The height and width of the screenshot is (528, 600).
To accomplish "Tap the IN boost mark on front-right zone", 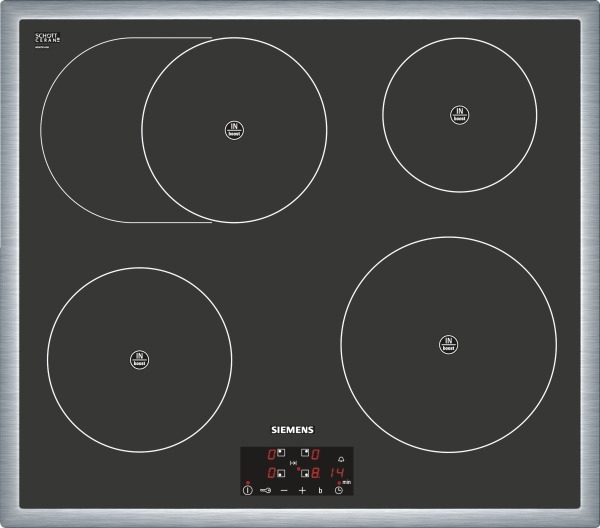I will (447, 344).
